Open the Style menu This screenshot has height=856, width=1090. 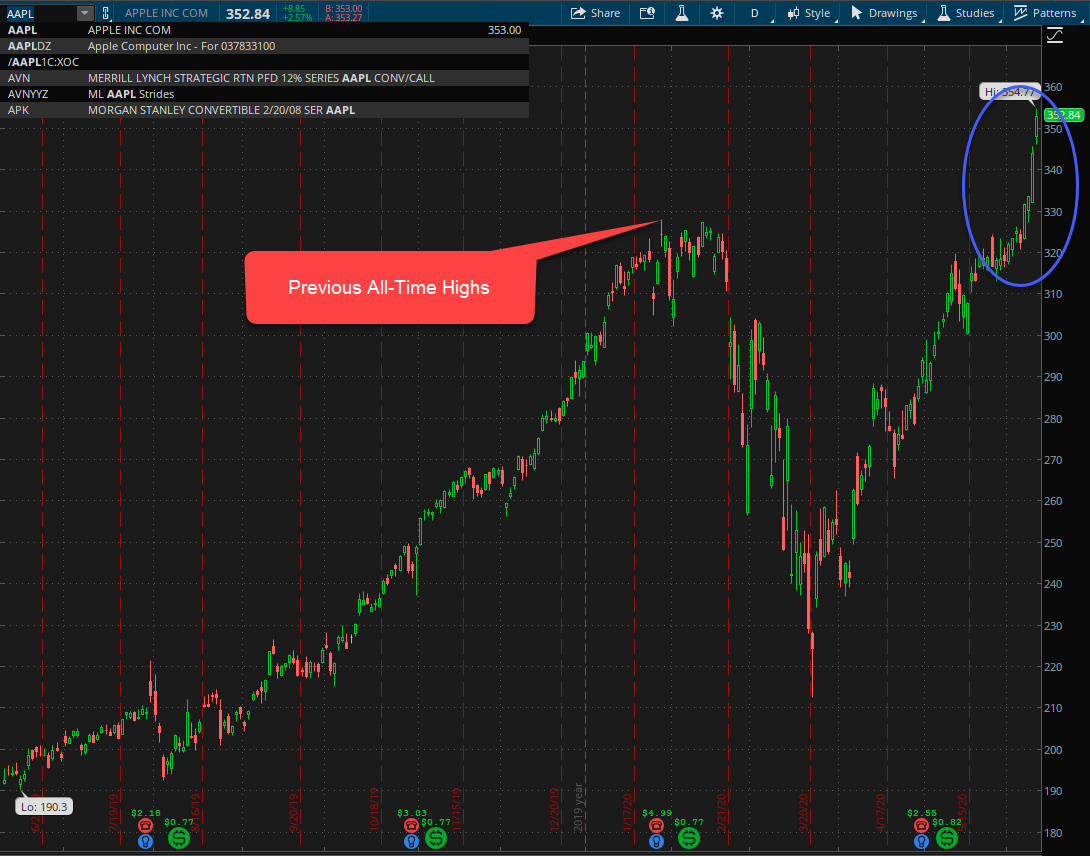pos(808,13)
